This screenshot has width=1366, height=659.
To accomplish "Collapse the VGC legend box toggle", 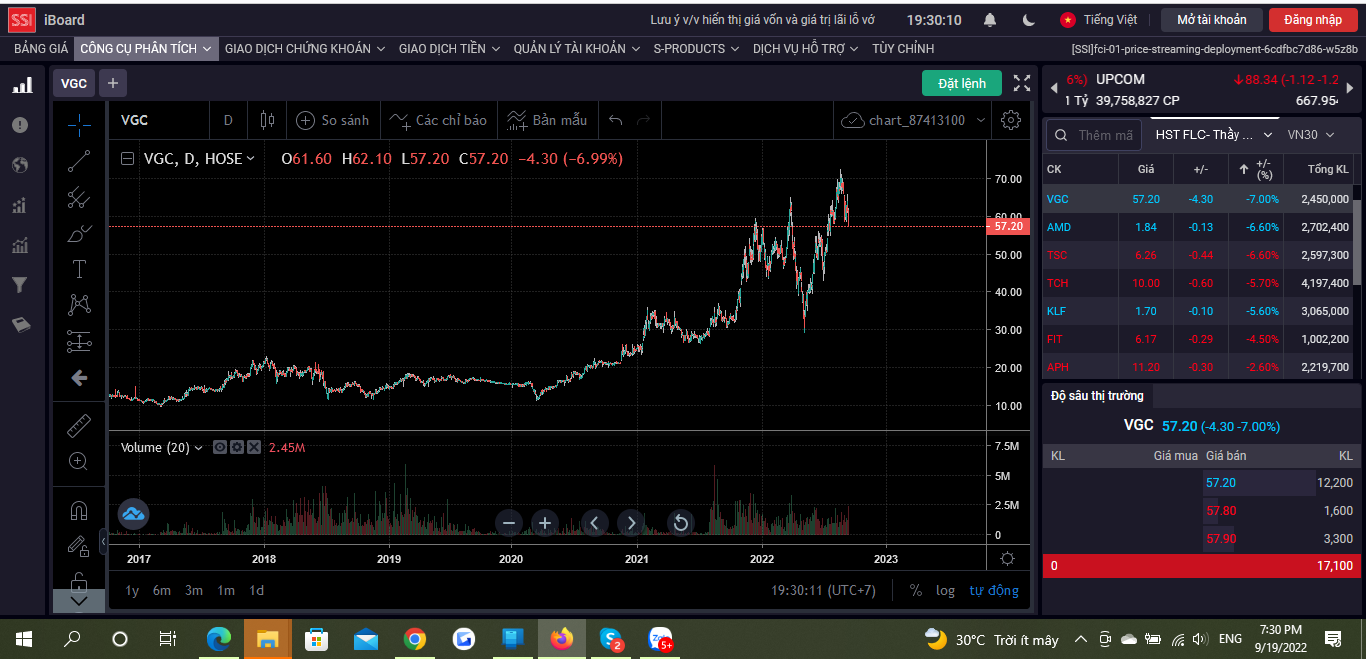I will pos(127,158).
